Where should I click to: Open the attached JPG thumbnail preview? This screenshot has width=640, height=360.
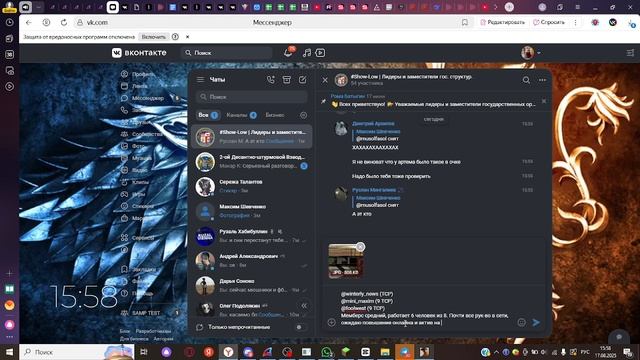click(345, 261)
